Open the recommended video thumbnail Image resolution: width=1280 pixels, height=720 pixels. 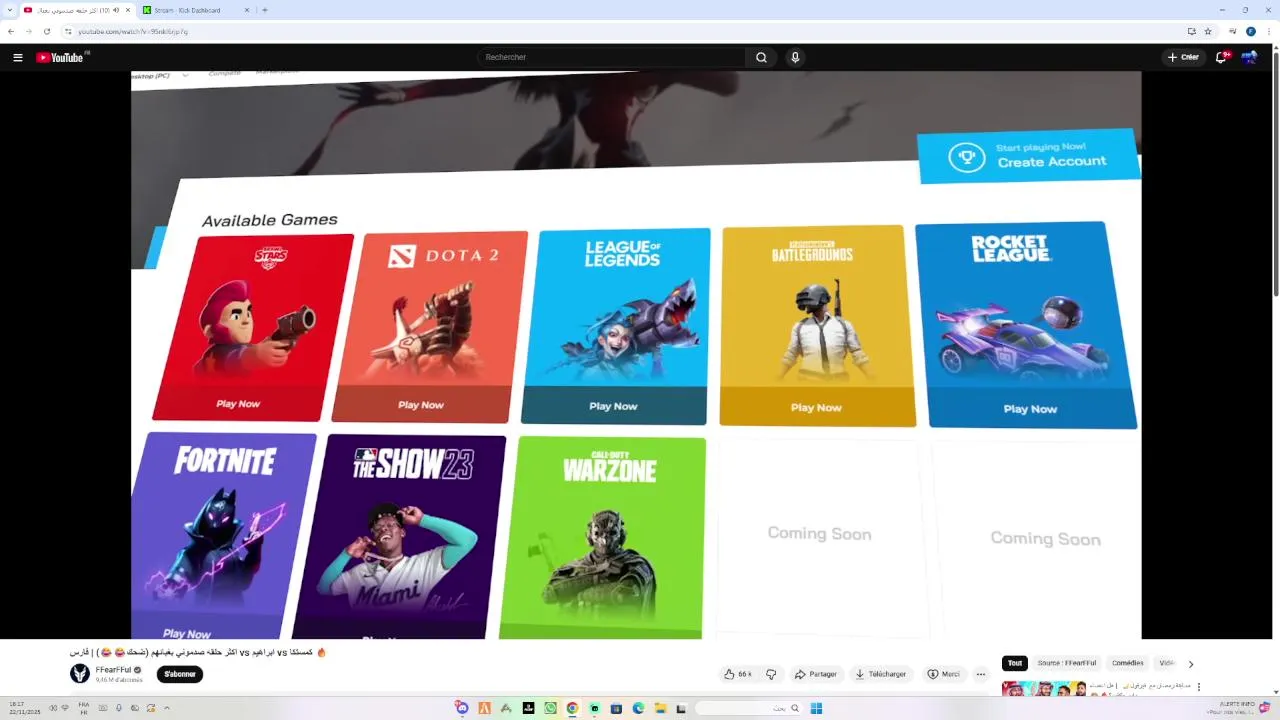tap(1044, 689)
